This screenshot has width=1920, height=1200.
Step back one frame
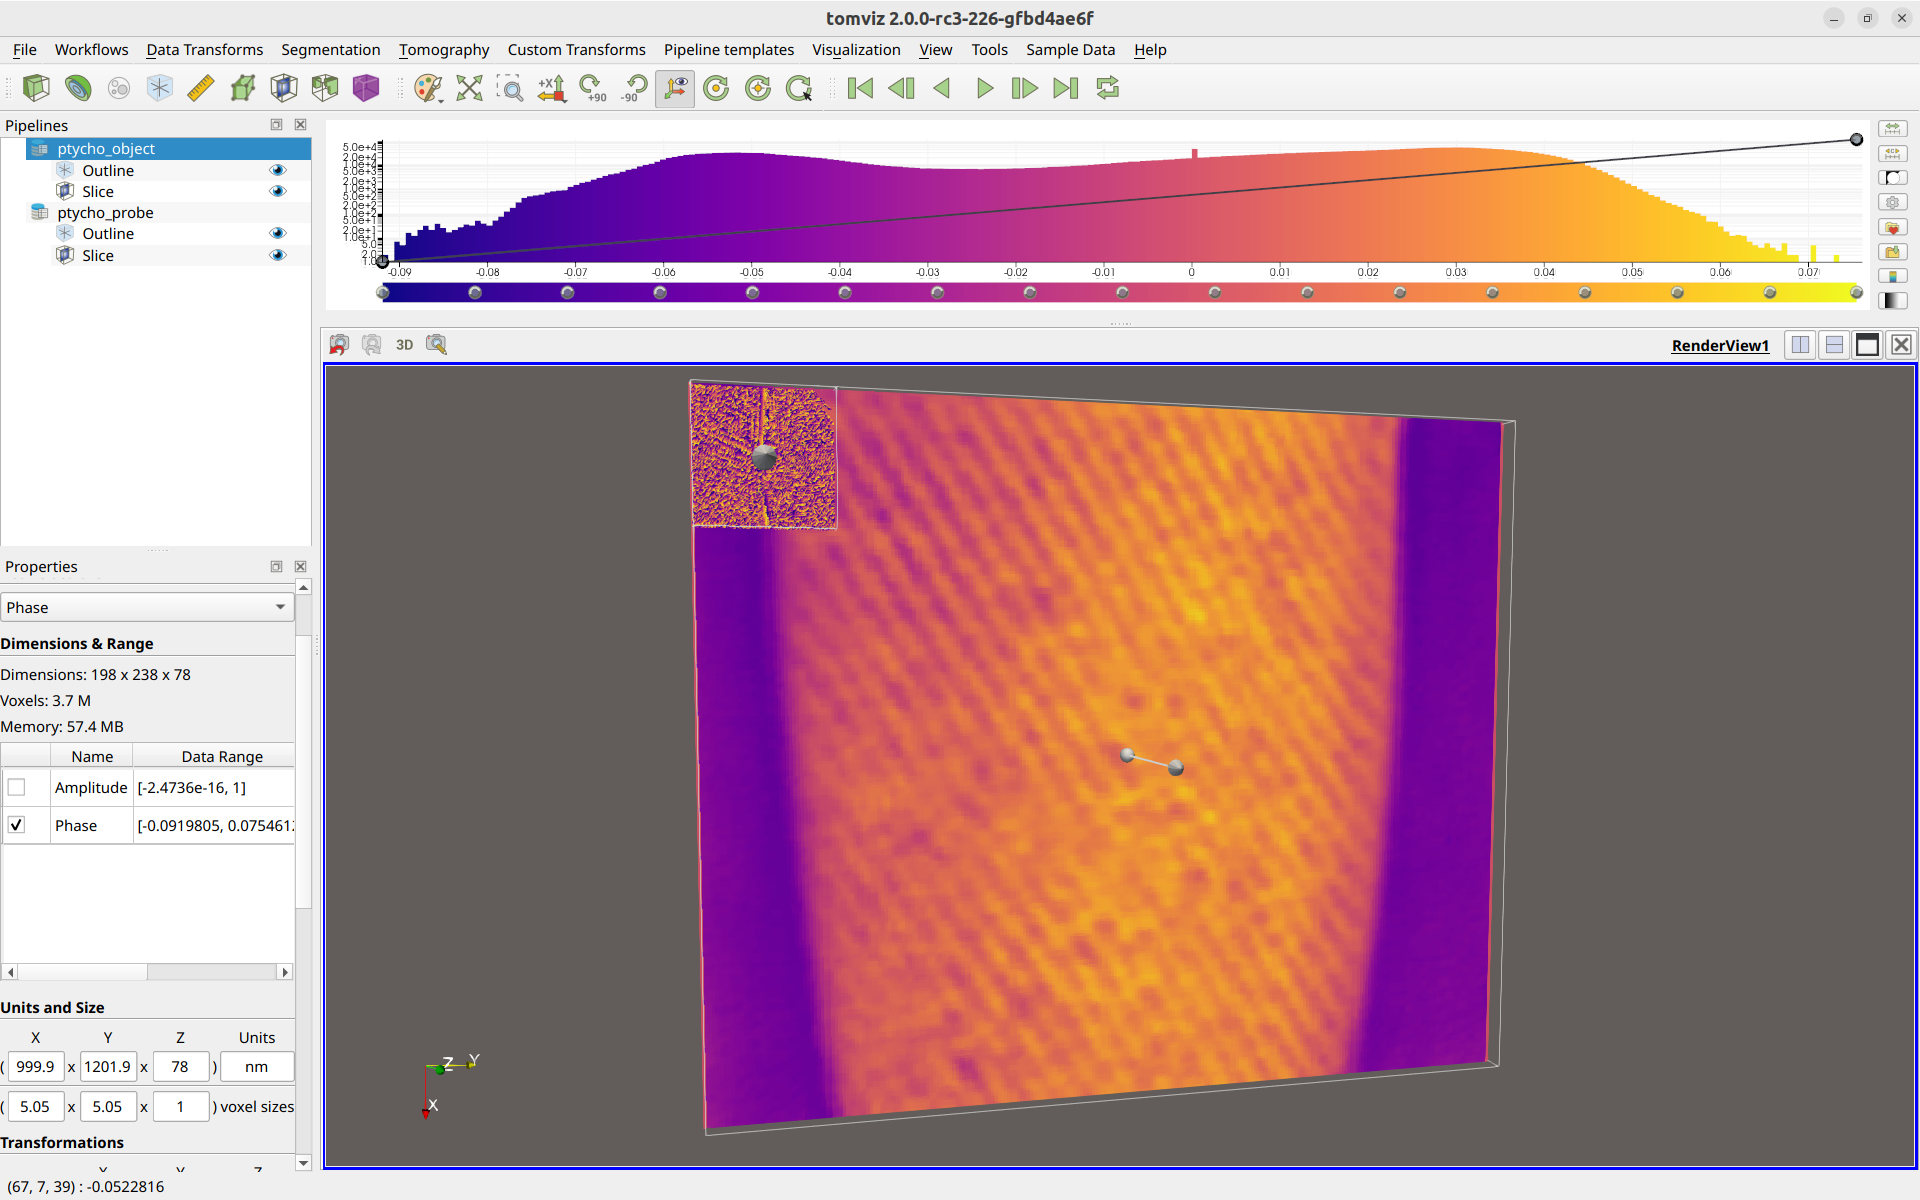point(901,88)
